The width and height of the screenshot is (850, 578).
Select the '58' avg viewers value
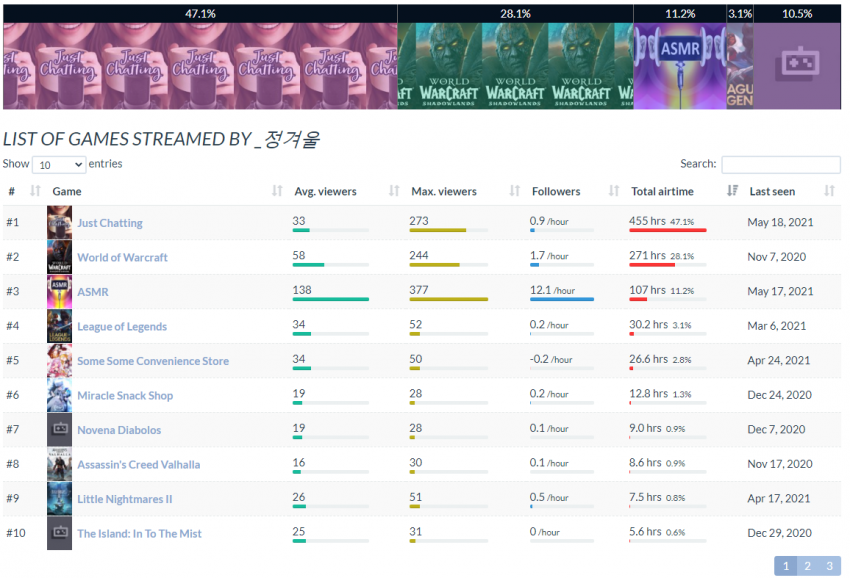(299, 255)
